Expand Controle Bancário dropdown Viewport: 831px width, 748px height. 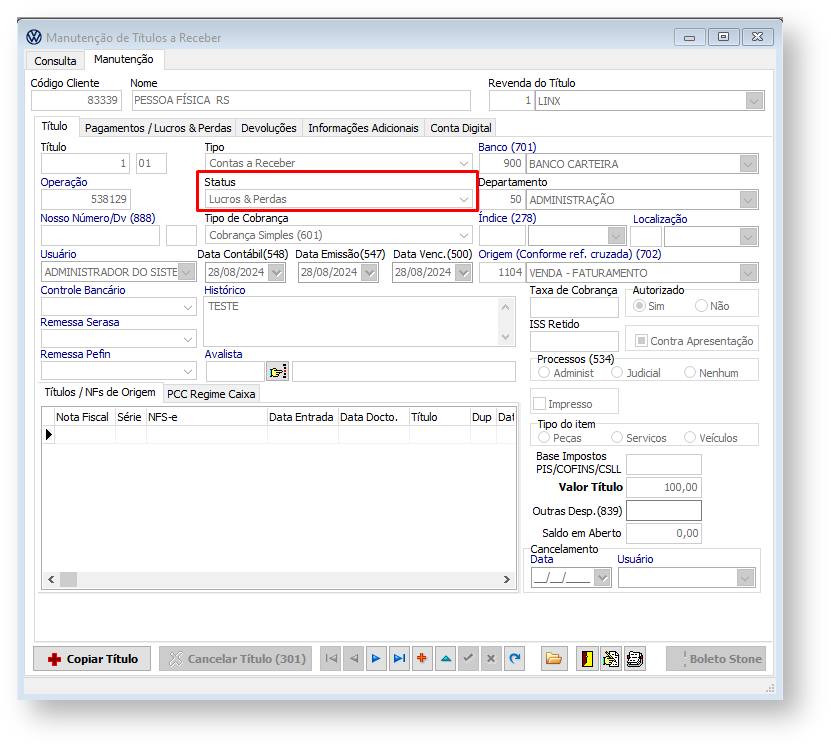point(188,307)
